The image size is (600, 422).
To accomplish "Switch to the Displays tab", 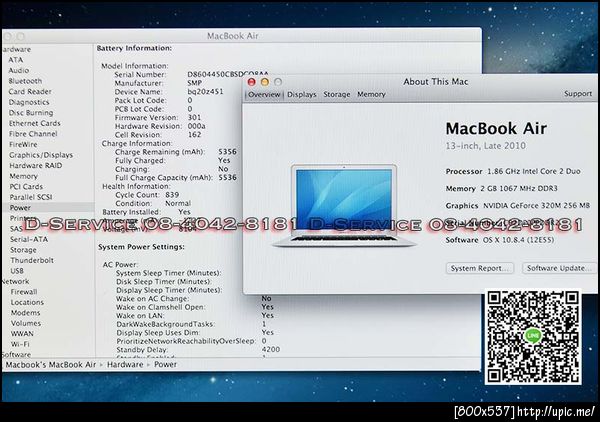I will tap(302, 95).
